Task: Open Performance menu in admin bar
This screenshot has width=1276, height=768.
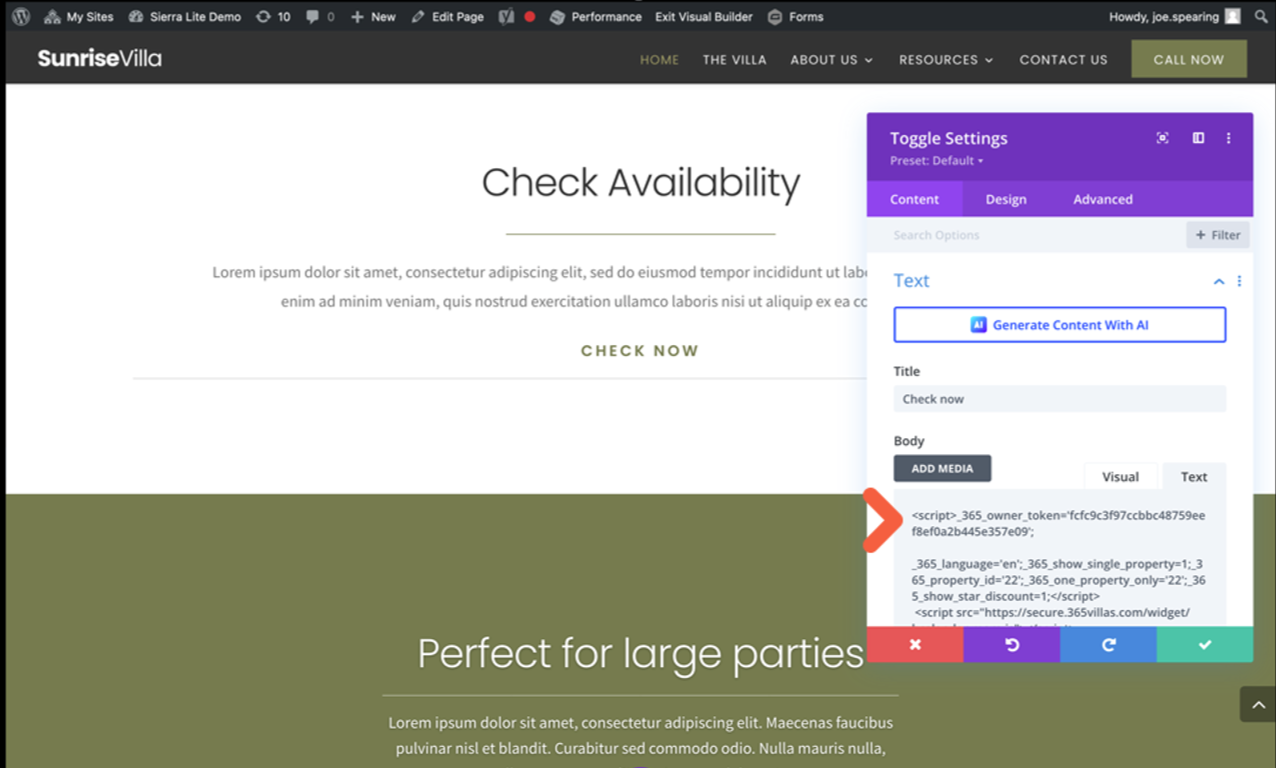Action: [596, 17]
